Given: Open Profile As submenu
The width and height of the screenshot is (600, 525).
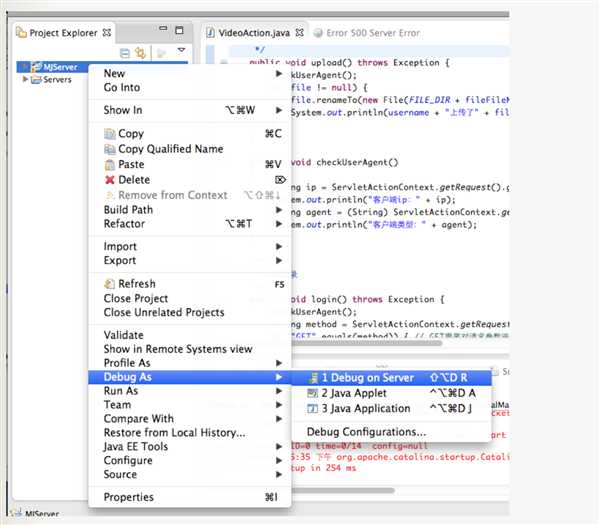Looking at the screenshot, I should point(189,363).
